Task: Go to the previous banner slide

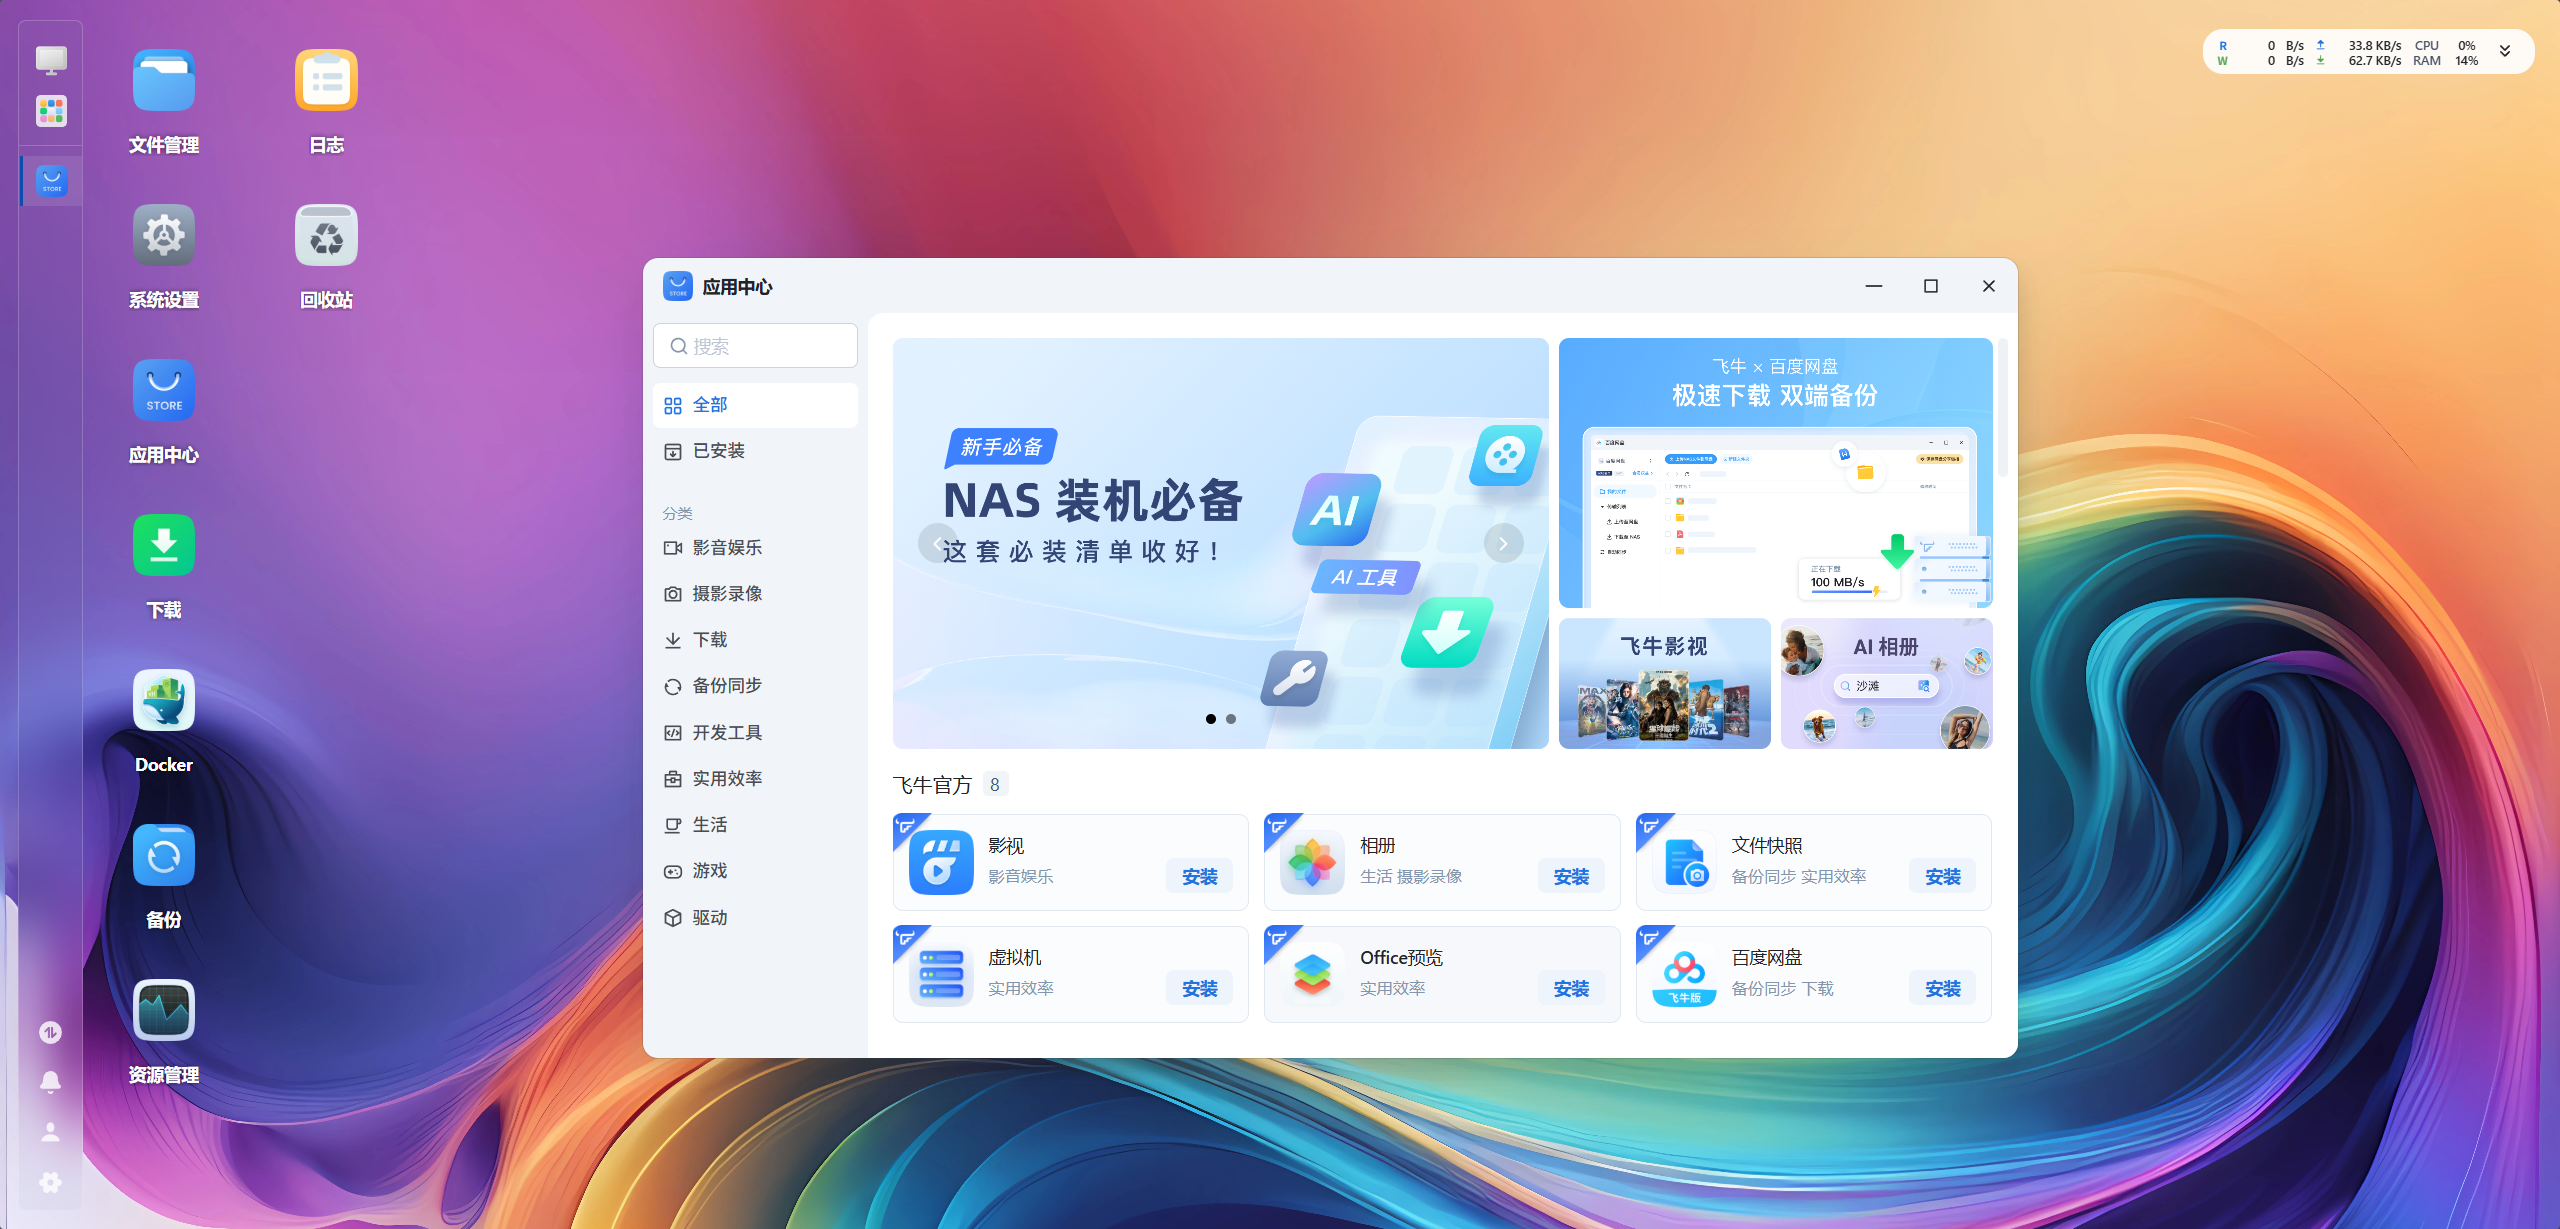Action: tap(937, 543)
